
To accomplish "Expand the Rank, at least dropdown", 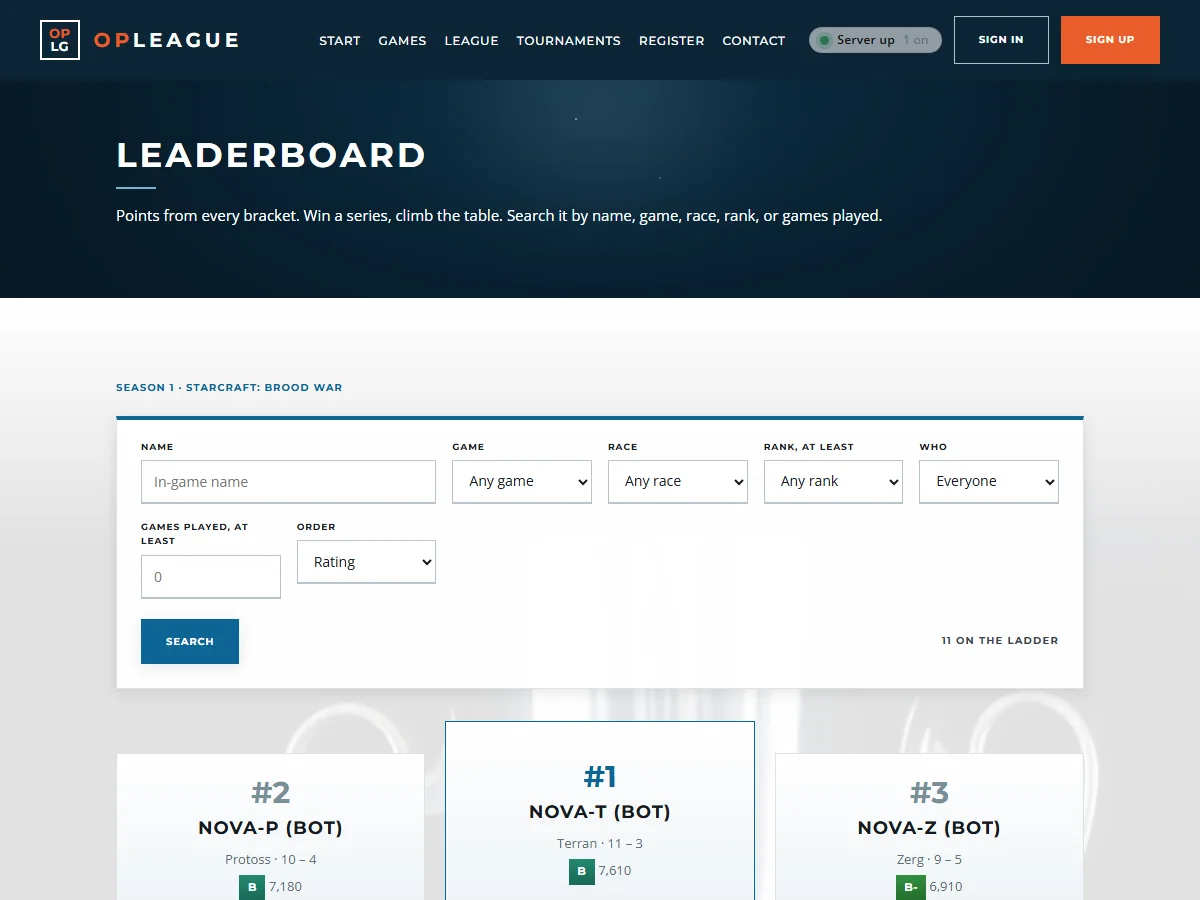I will 834,481.
